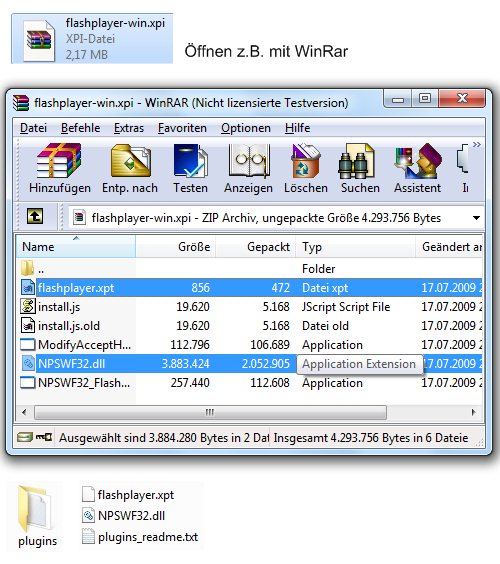Click the NPSWF32_Flash application icon
Viewport: 500px width, 564px height.
[x=28, y=382]
